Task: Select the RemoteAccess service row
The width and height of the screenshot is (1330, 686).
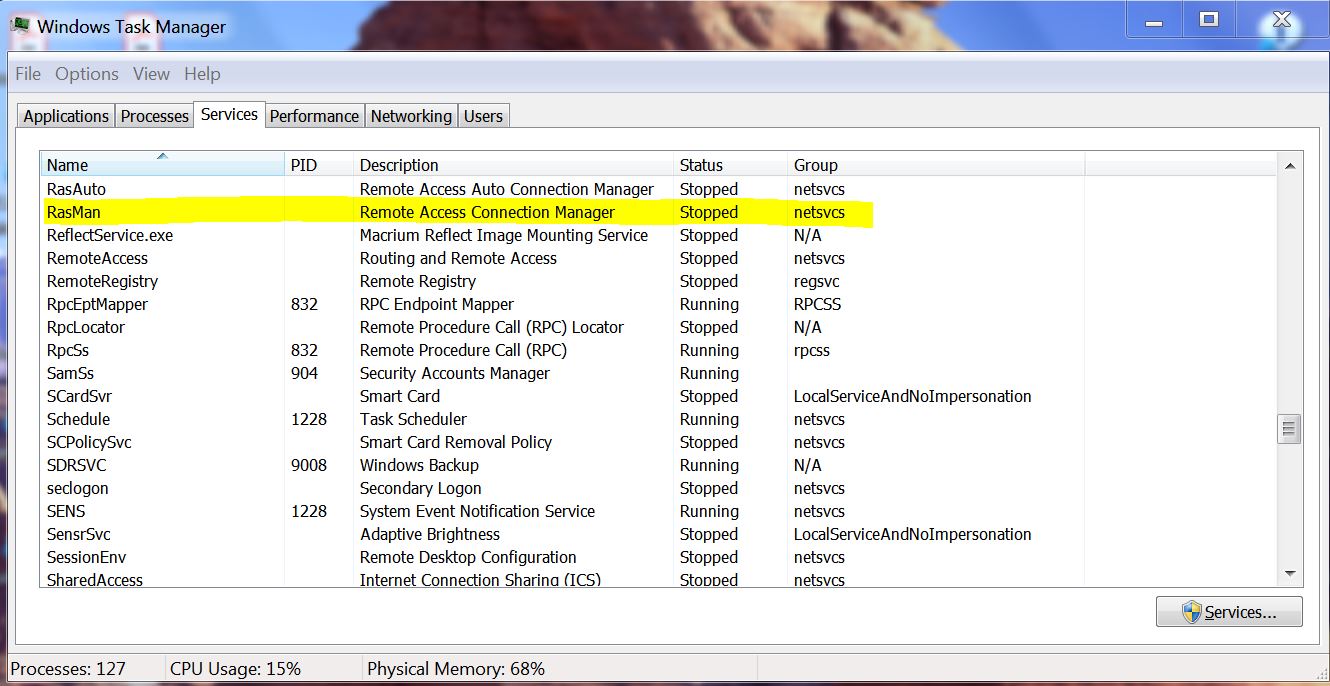Action: 659,258
